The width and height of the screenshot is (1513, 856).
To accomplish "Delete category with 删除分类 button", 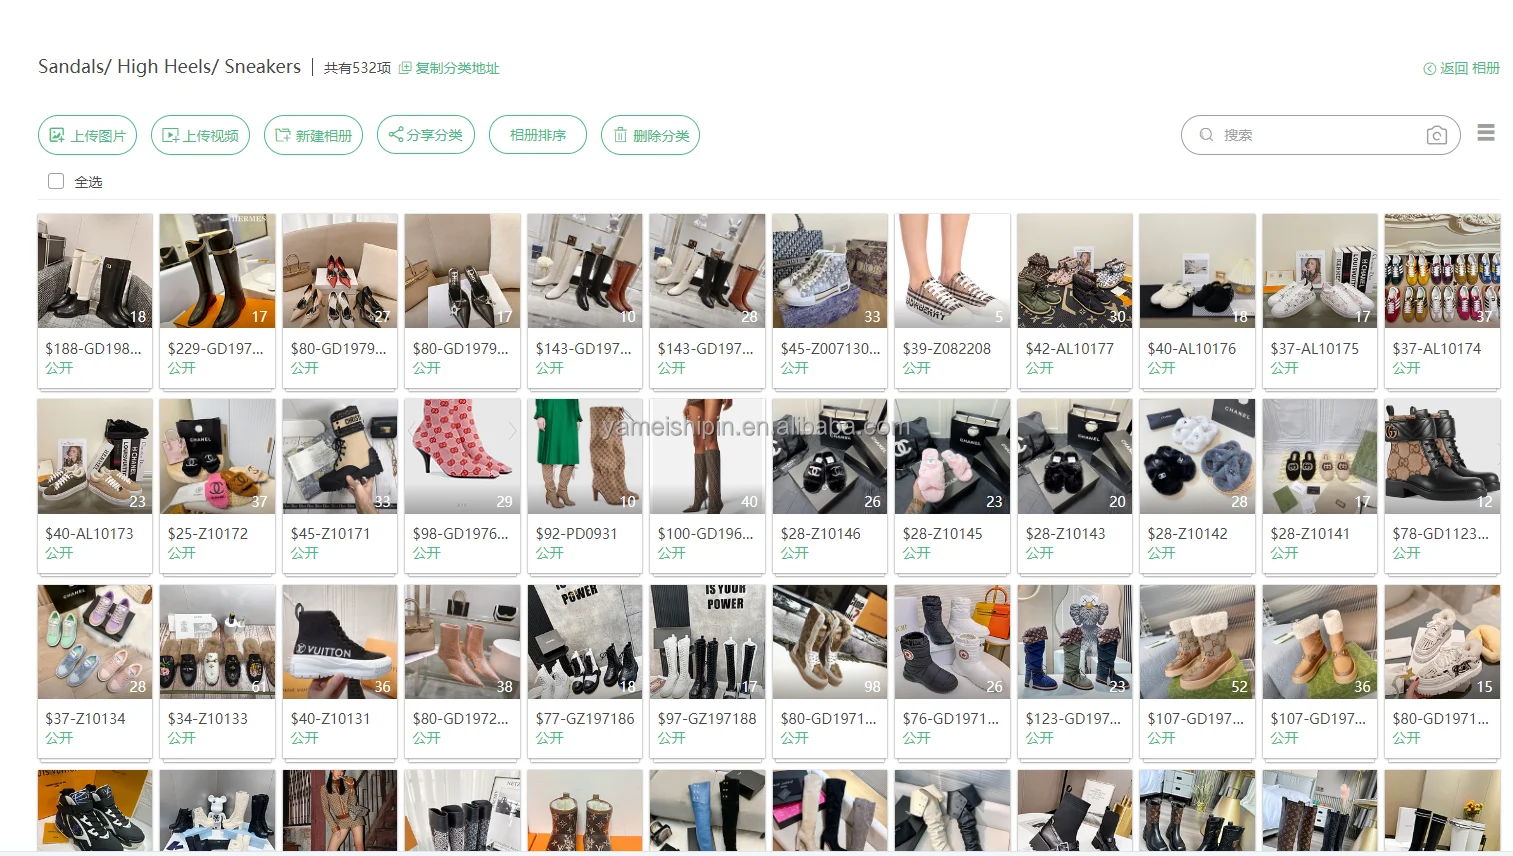I will pyautogui.click(x=650, y=135).
